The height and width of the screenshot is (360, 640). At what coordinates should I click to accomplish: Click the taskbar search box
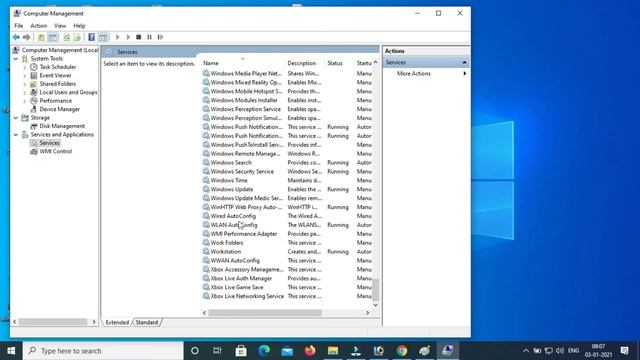(103, 351)
